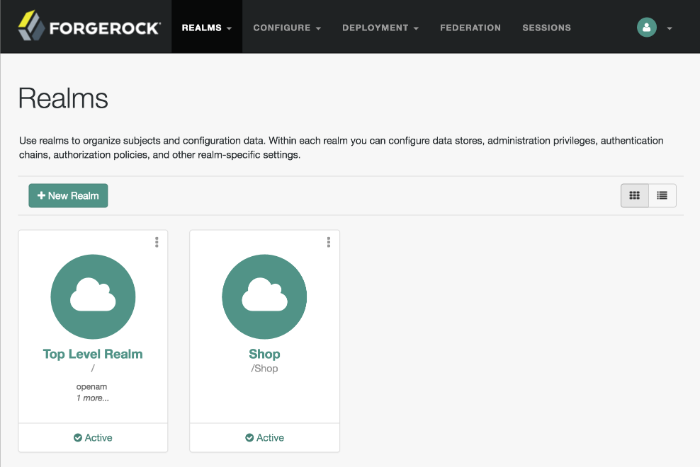700x467 pixels.
Task: Click the Top Level Realm cloud icon
Action: coord(93,296)
